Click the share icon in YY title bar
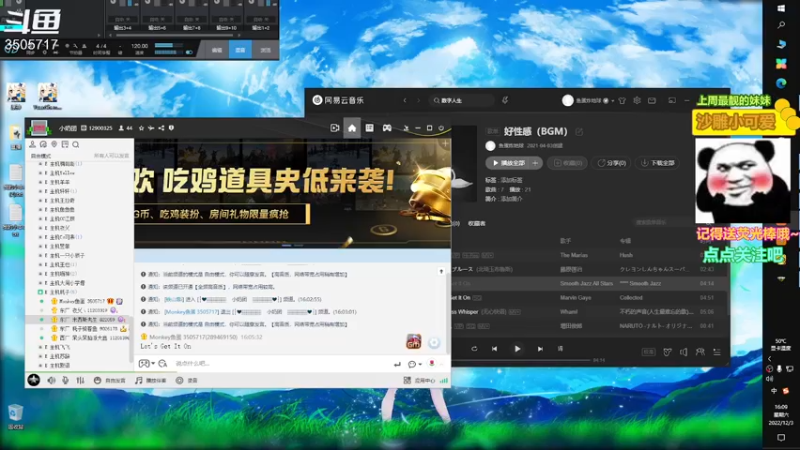 pyautogui.click(x=161, y=128)
